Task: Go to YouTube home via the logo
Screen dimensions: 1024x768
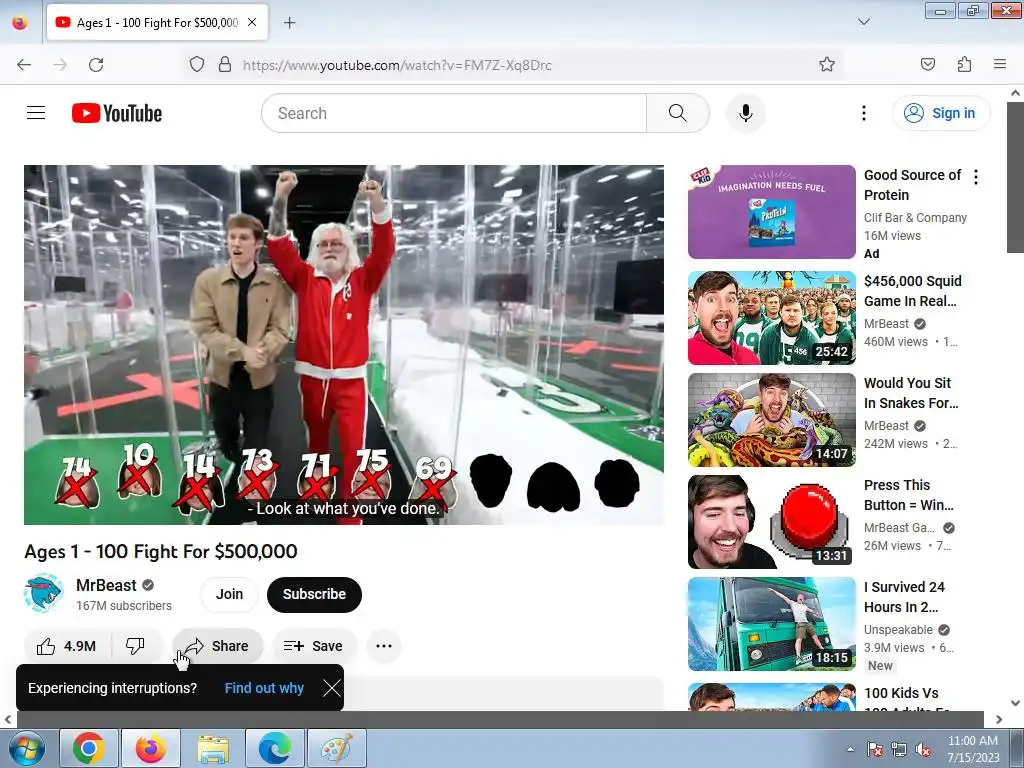Action: (117, 113)
